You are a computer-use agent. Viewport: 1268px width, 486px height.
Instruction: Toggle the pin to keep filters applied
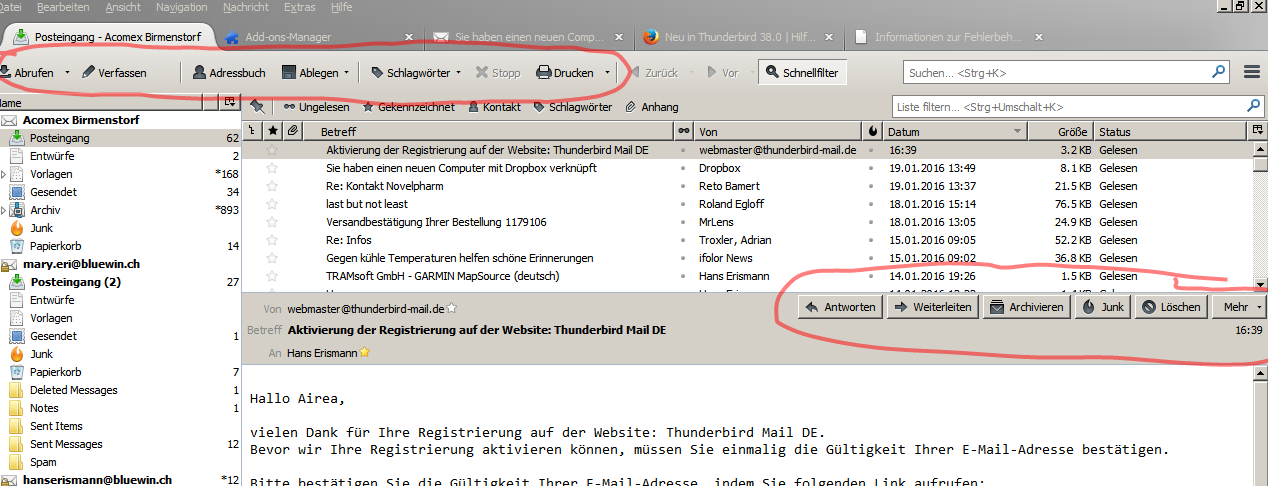(x=257, y=106)
